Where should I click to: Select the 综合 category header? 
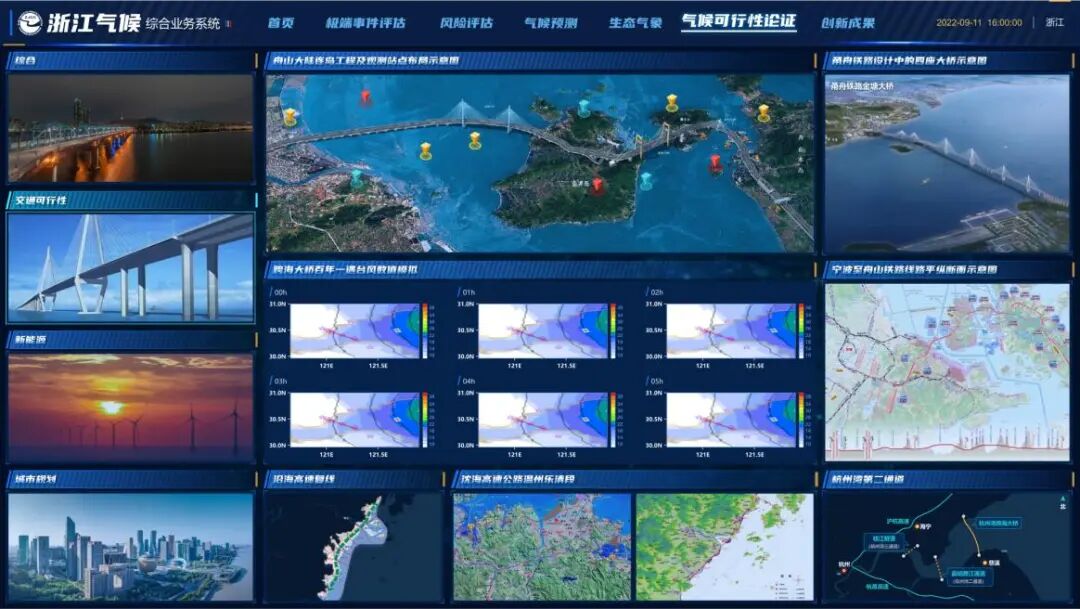tap(131, 61)
